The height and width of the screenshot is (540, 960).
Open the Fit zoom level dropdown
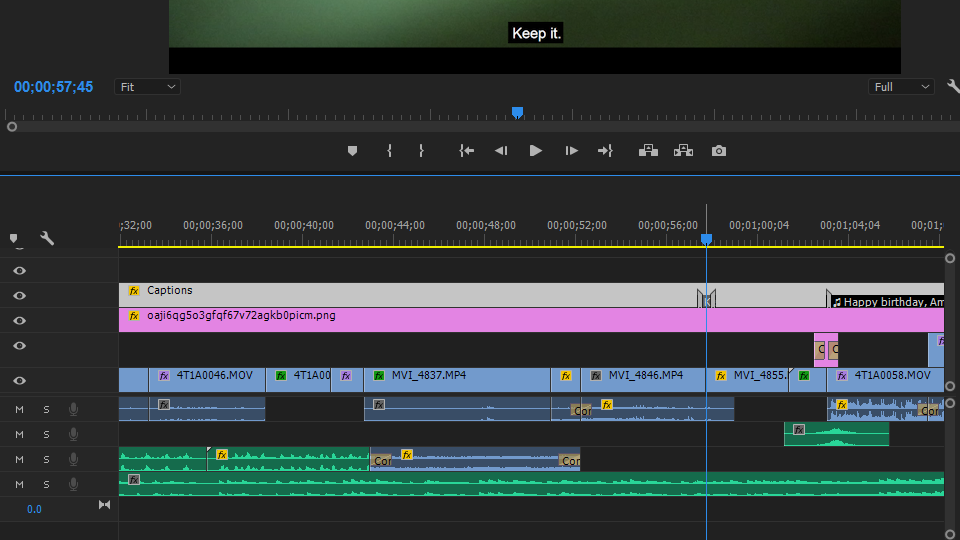pyautogui.click(x=147, y=87)
